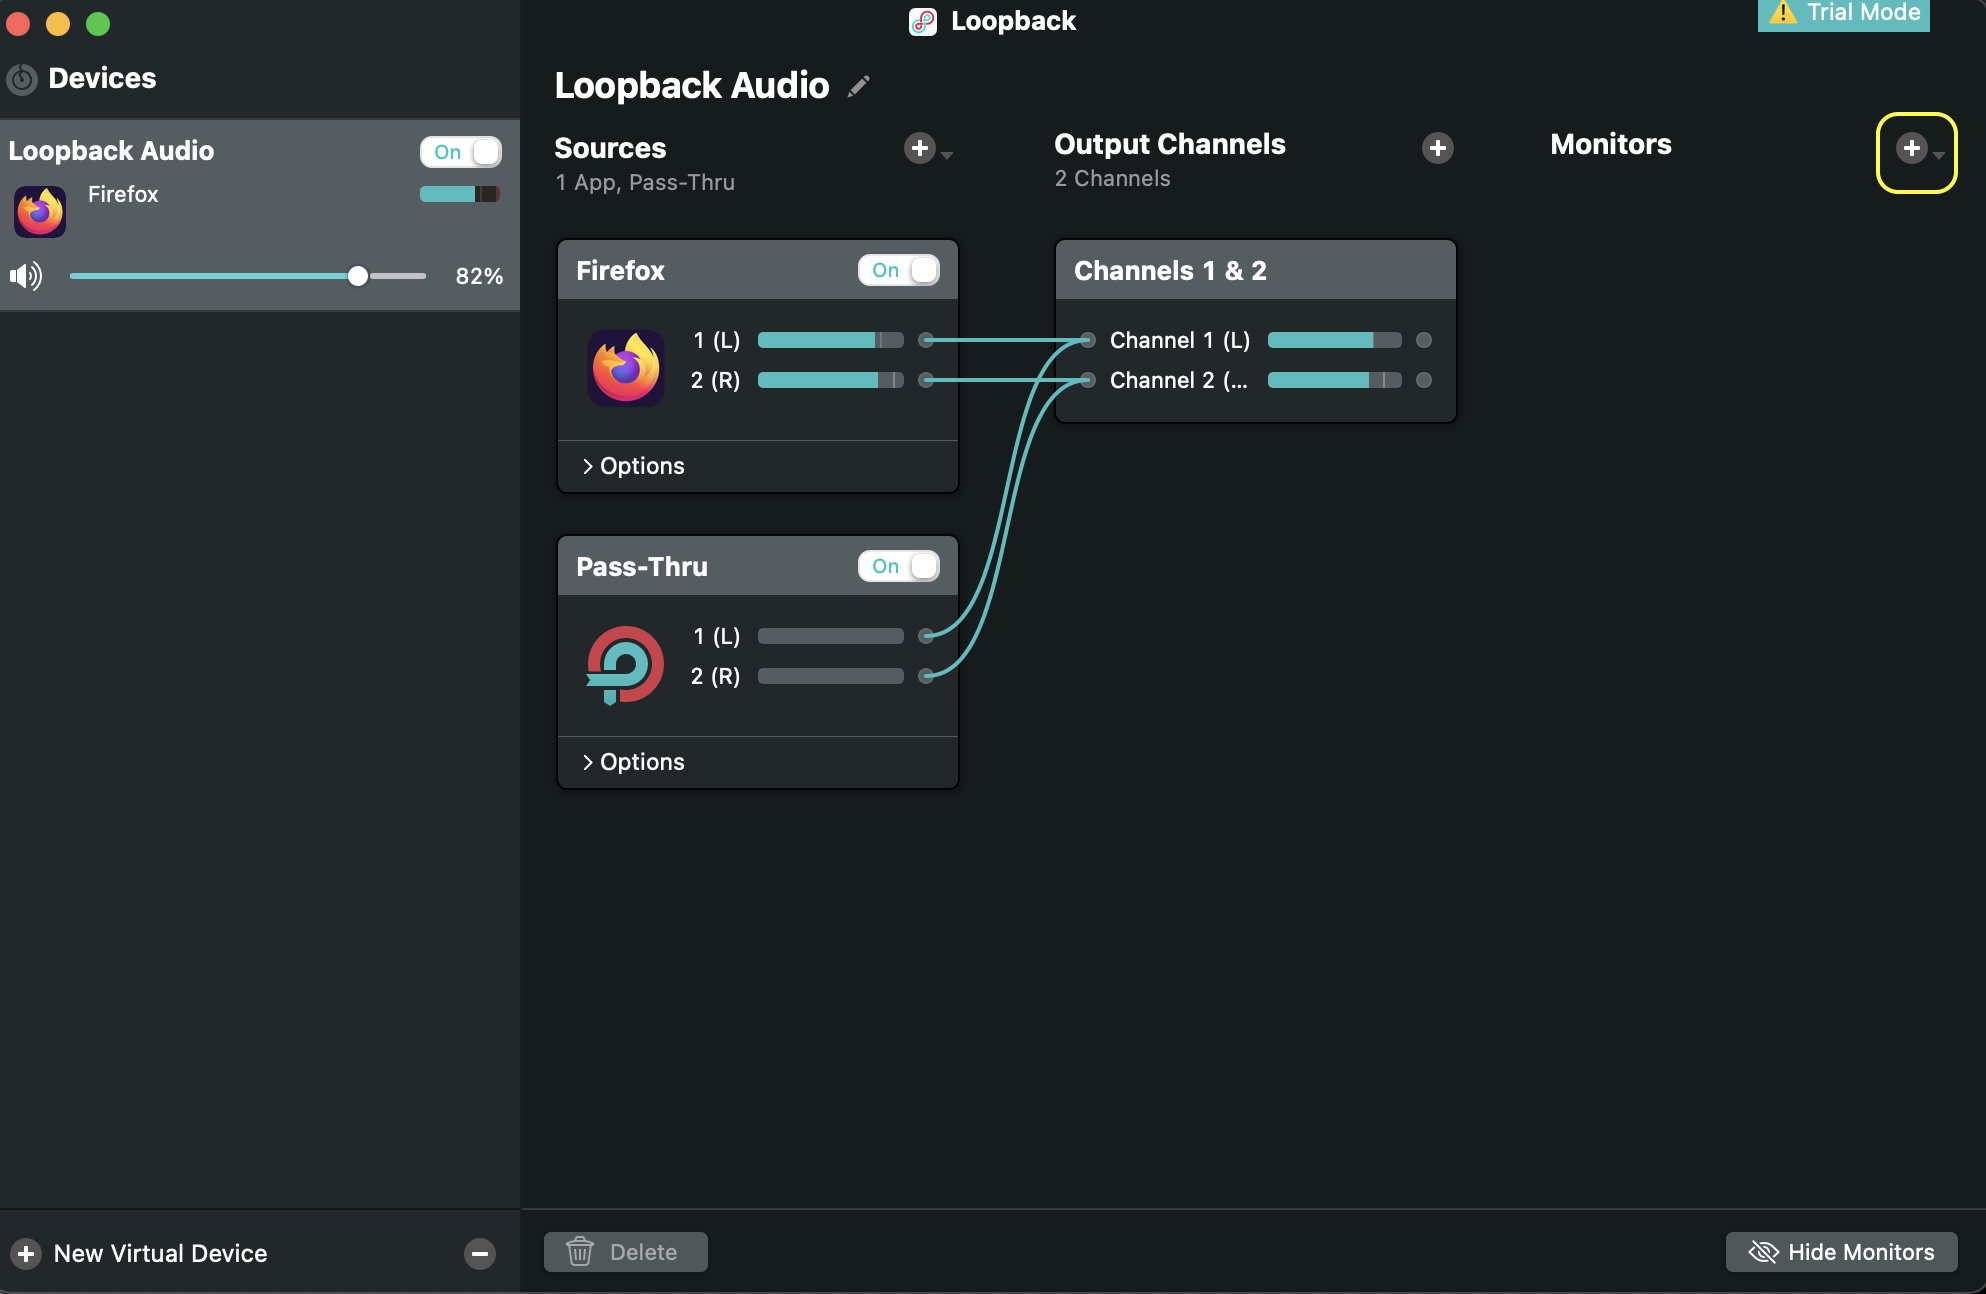This screenshot has height=1294, width=1986.
Task: Toggle Loopback Audio device switch in sidebar
Action: (460, 152)
